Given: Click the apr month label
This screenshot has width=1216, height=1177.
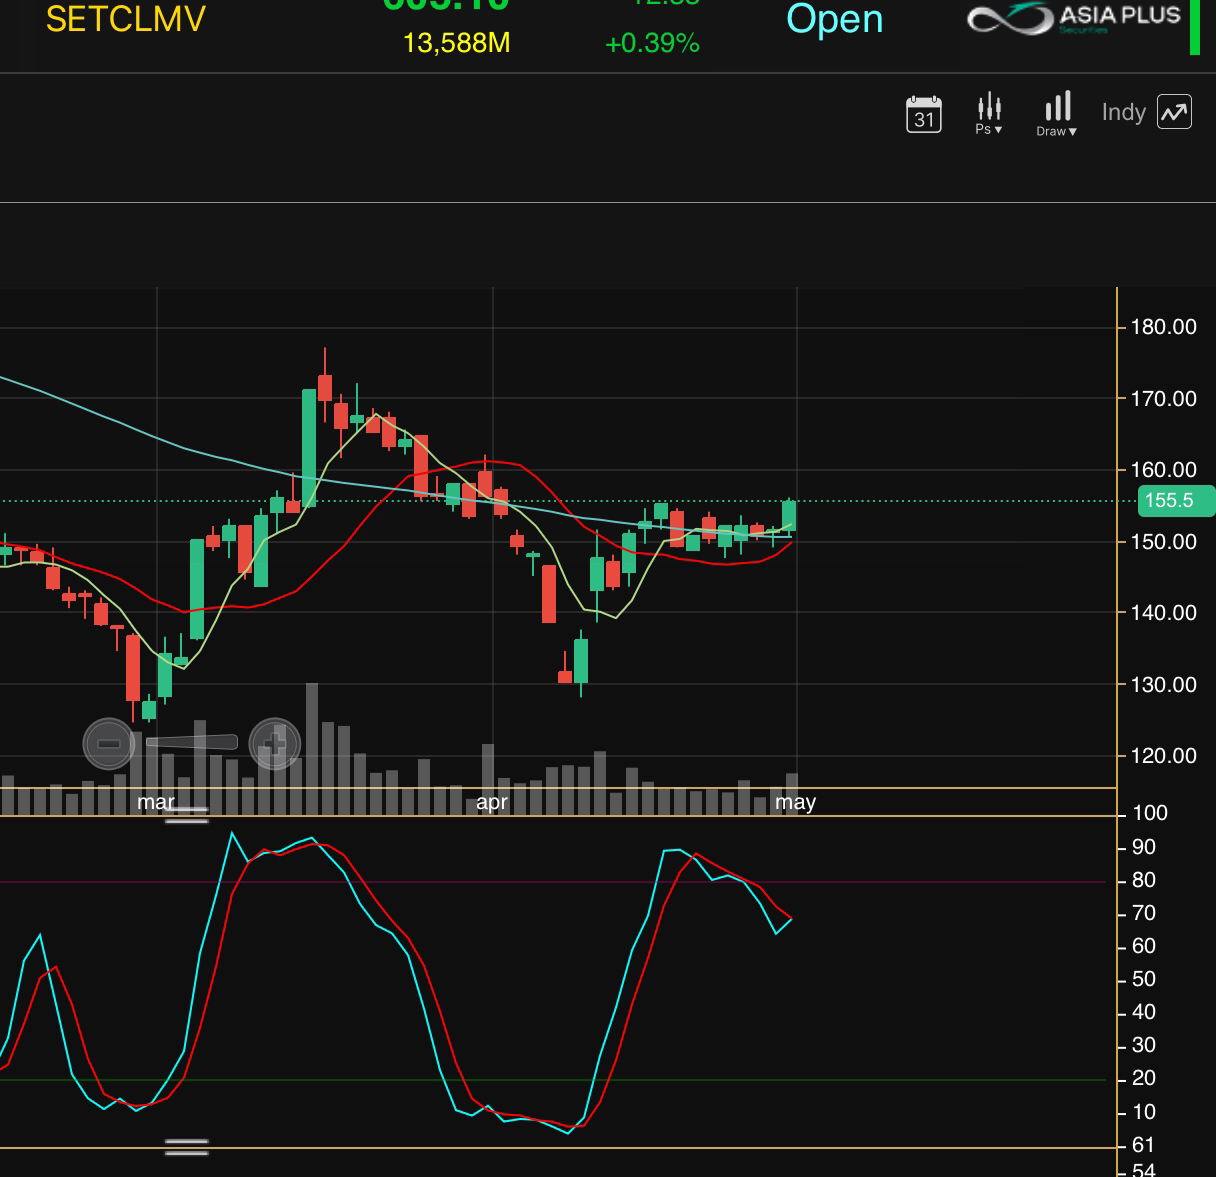Looking at the screenshot, I should (492, 802).
